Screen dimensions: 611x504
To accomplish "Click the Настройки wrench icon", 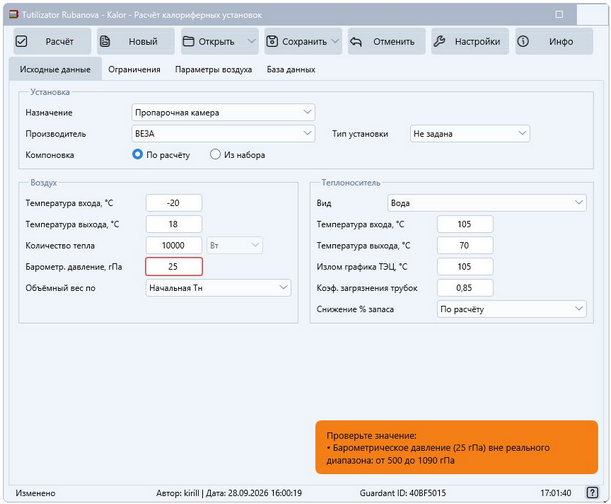I will point(440,41).
